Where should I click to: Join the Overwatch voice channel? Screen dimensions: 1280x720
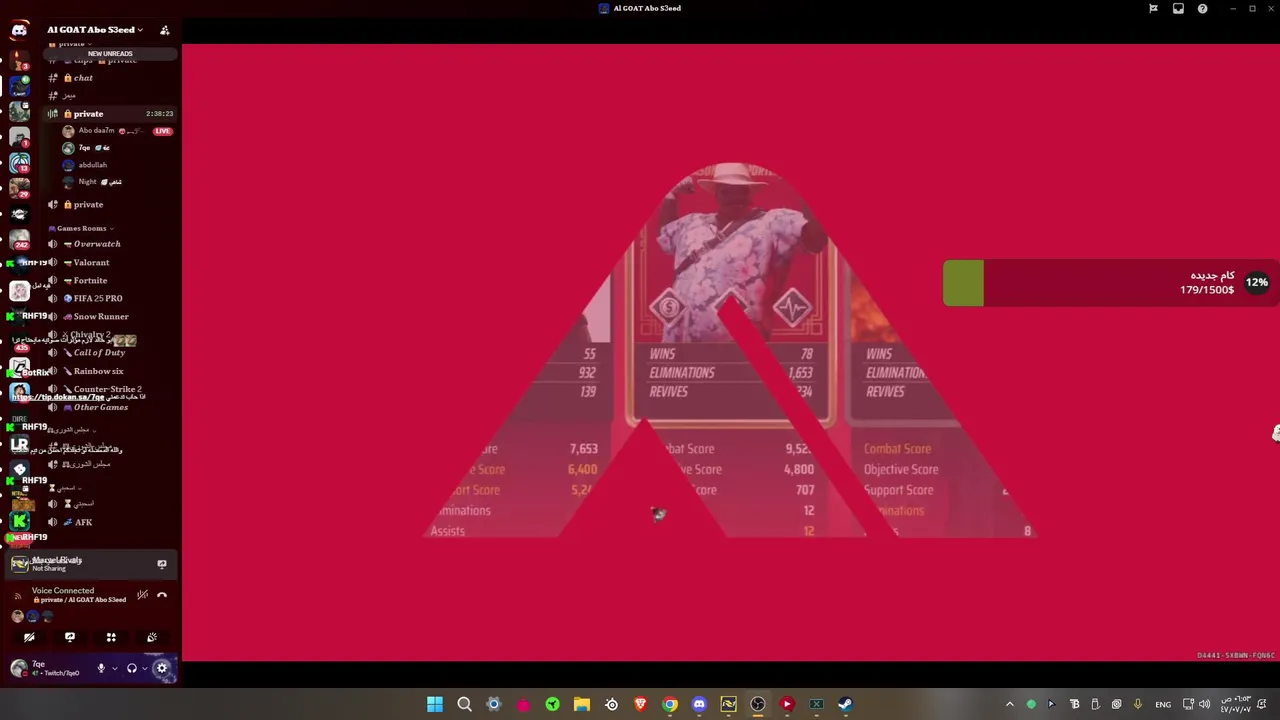coord(110,244)
